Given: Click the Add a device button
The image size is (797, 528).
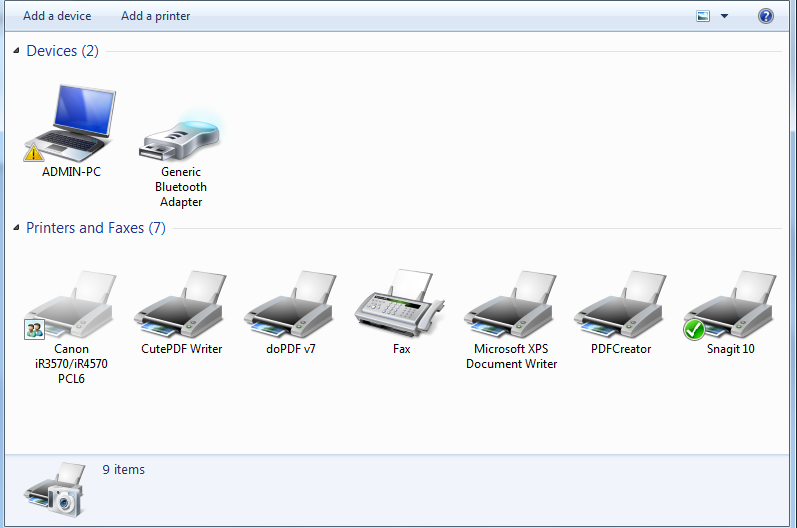Looking at the screenshot, I should (x=57, y=16).
